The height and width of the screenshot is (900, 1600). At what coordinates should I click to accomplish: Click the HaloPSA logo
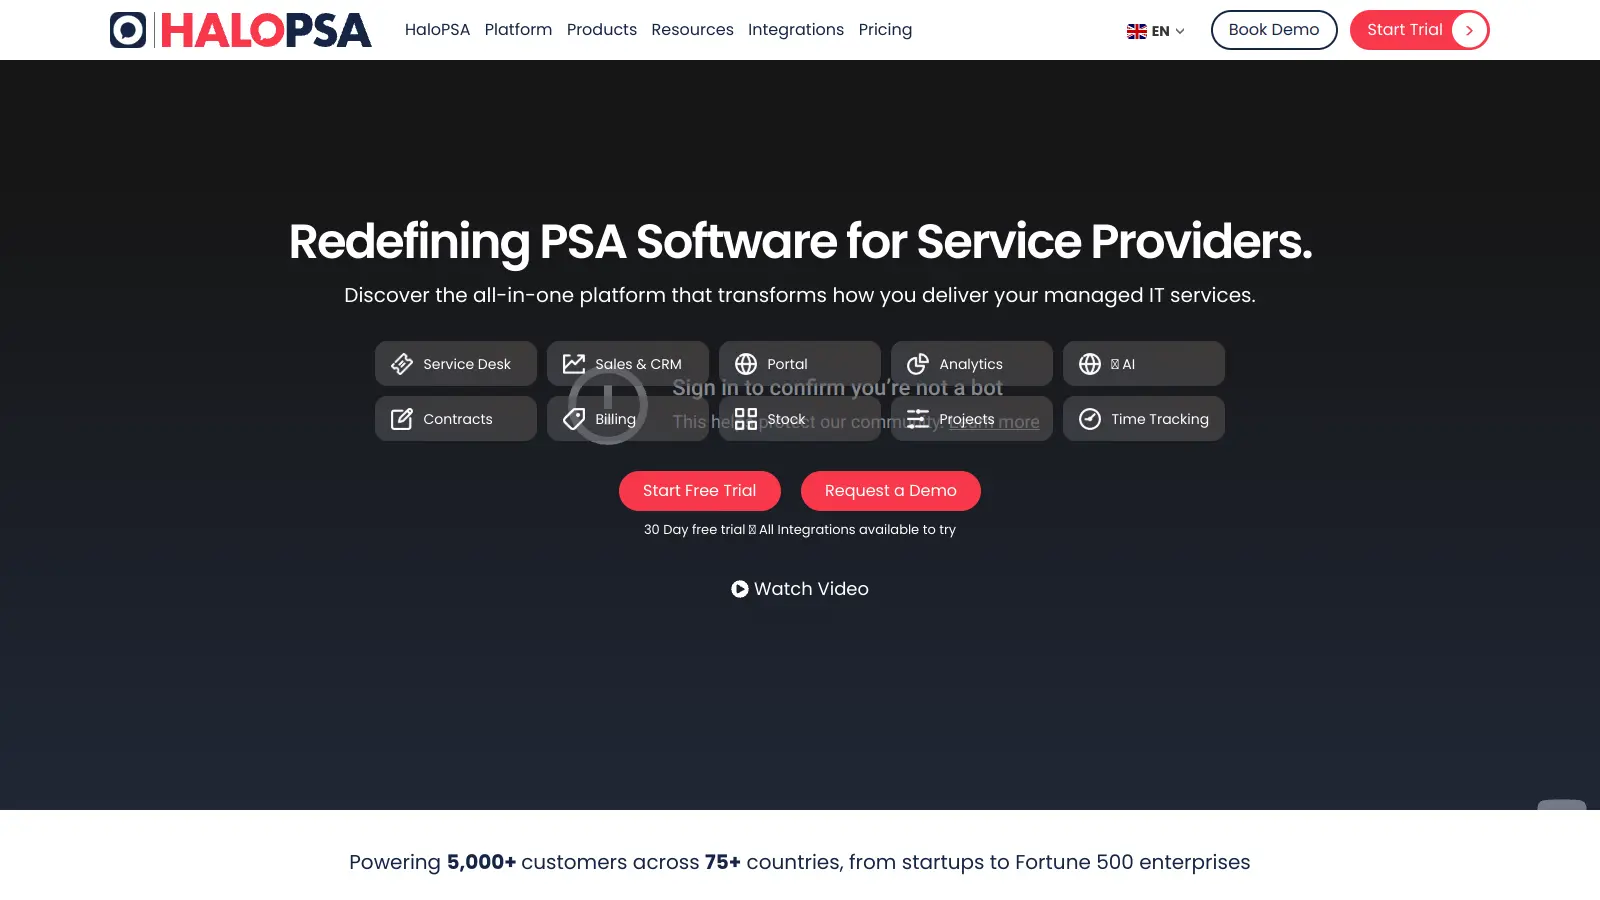[240, 30]
